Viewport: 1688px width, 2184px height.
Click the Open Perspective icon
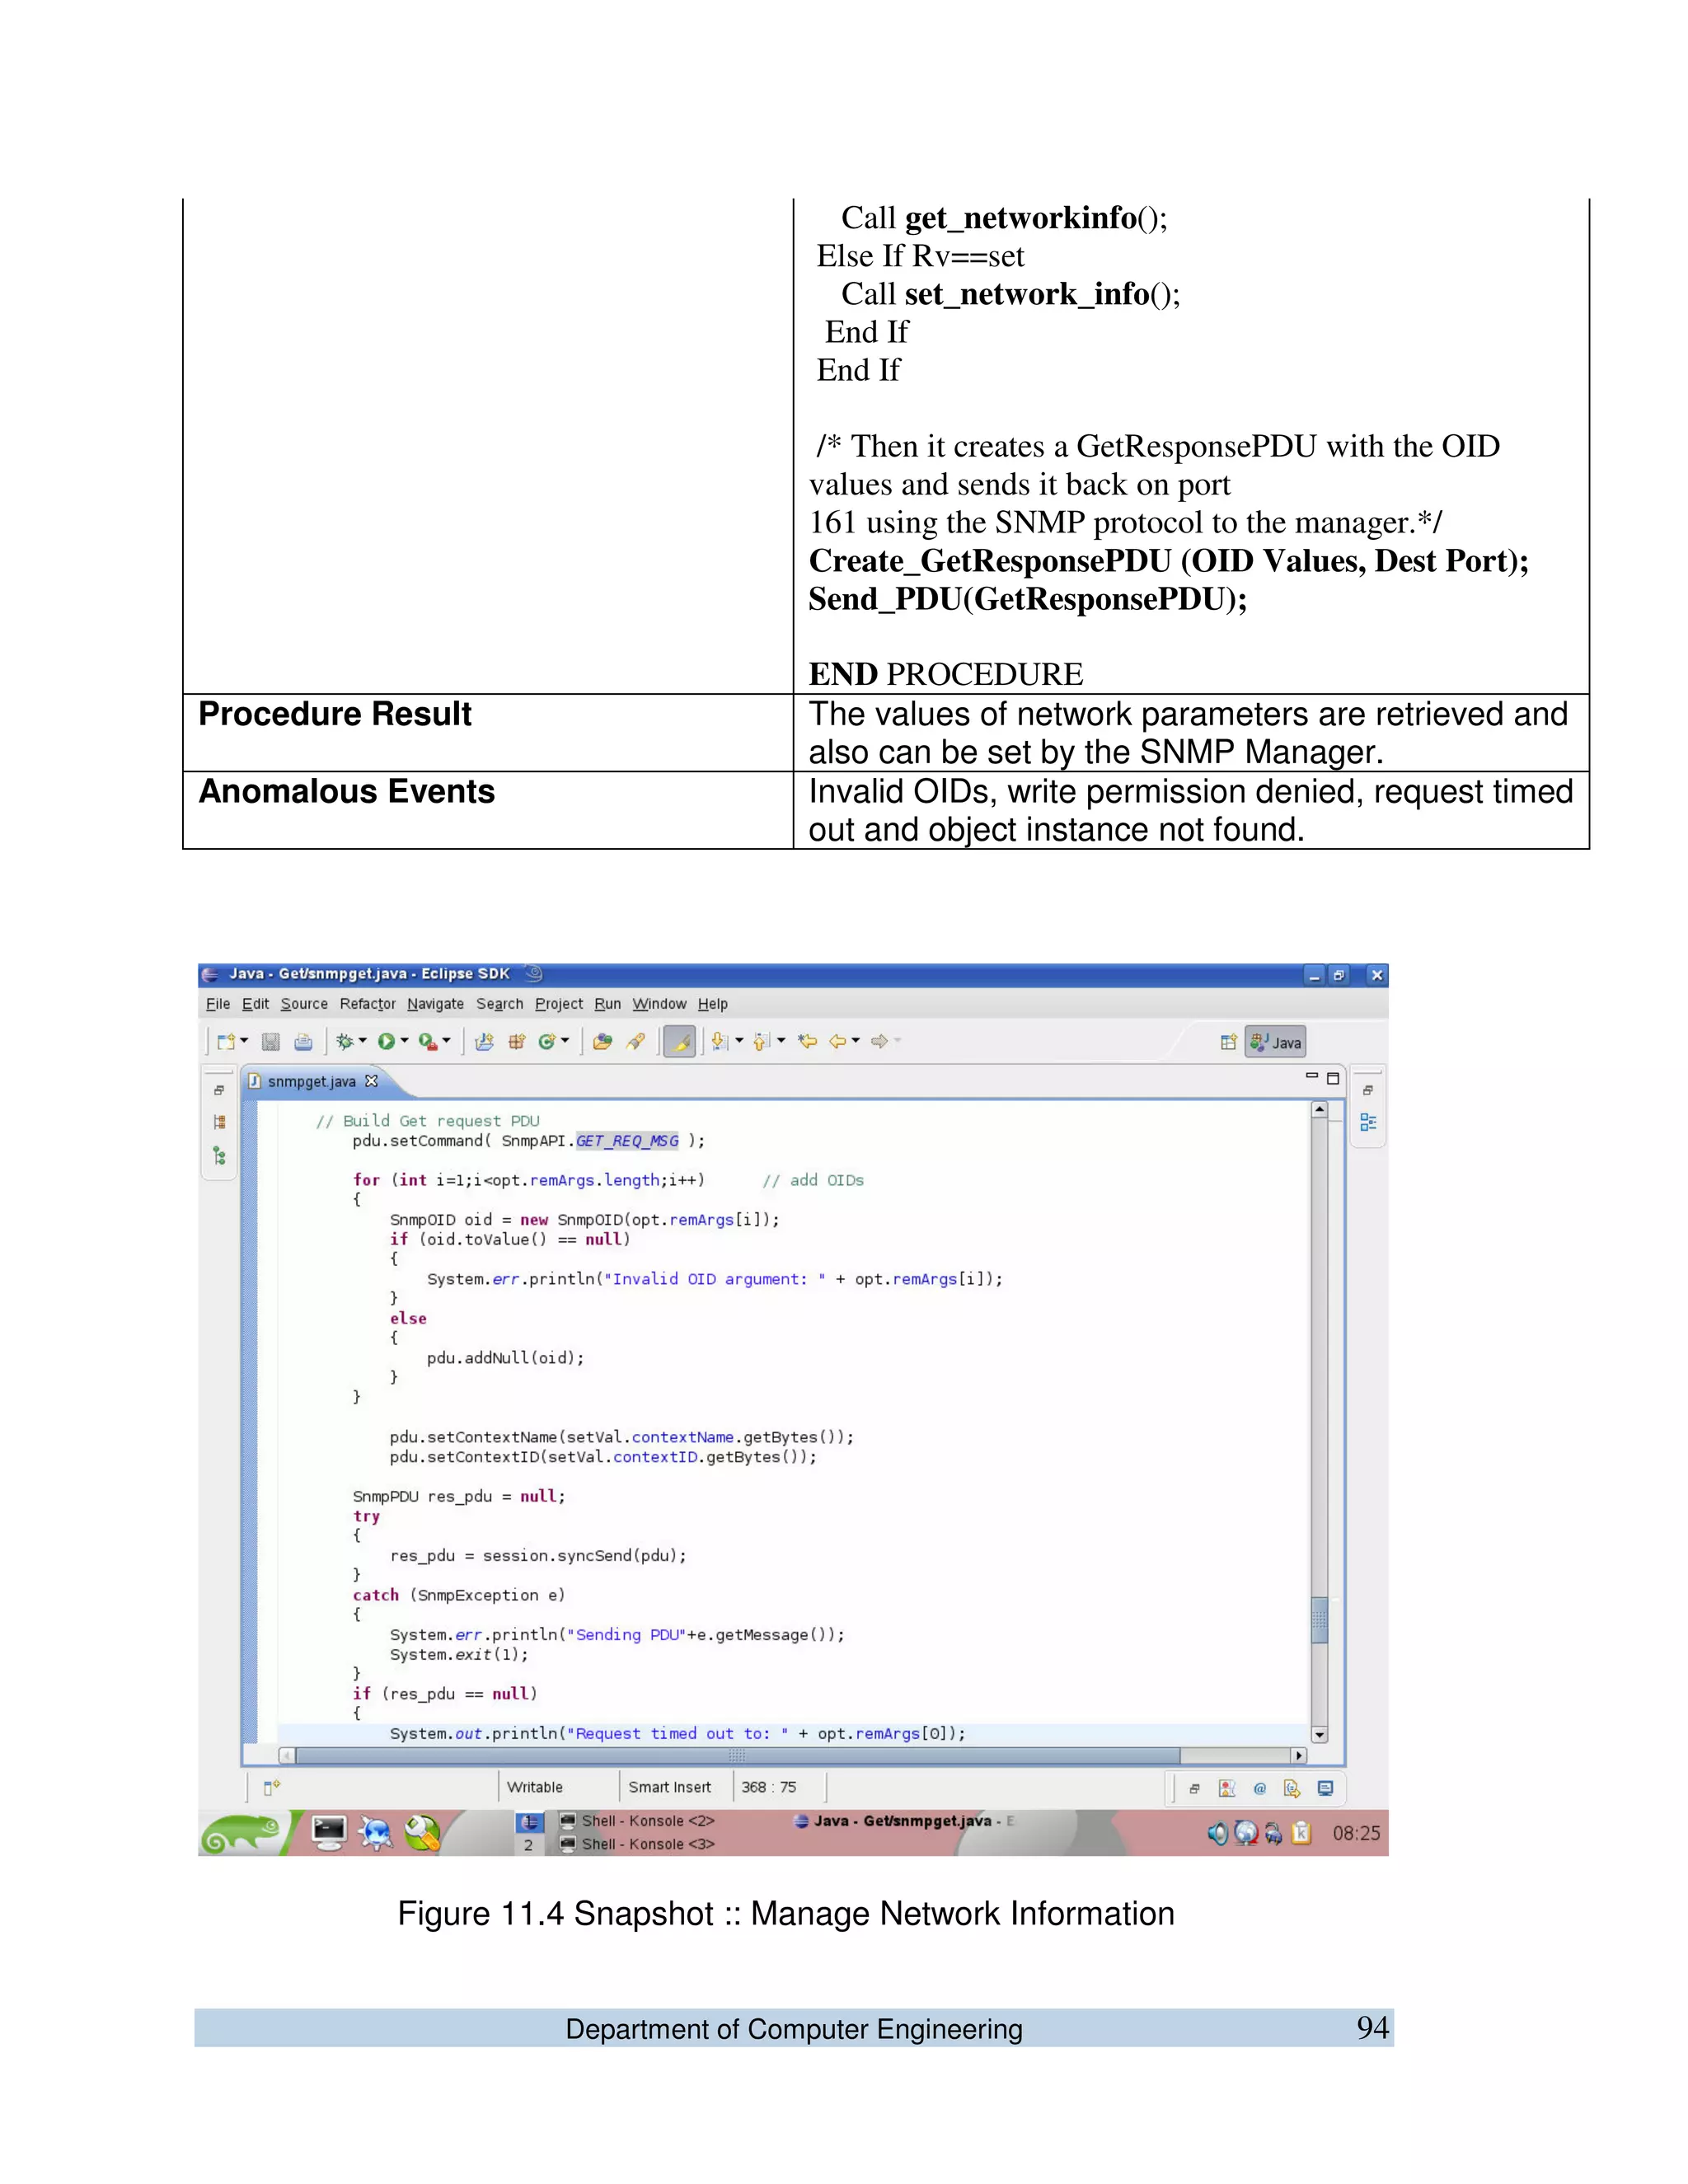click(x=1229, y=1043)
